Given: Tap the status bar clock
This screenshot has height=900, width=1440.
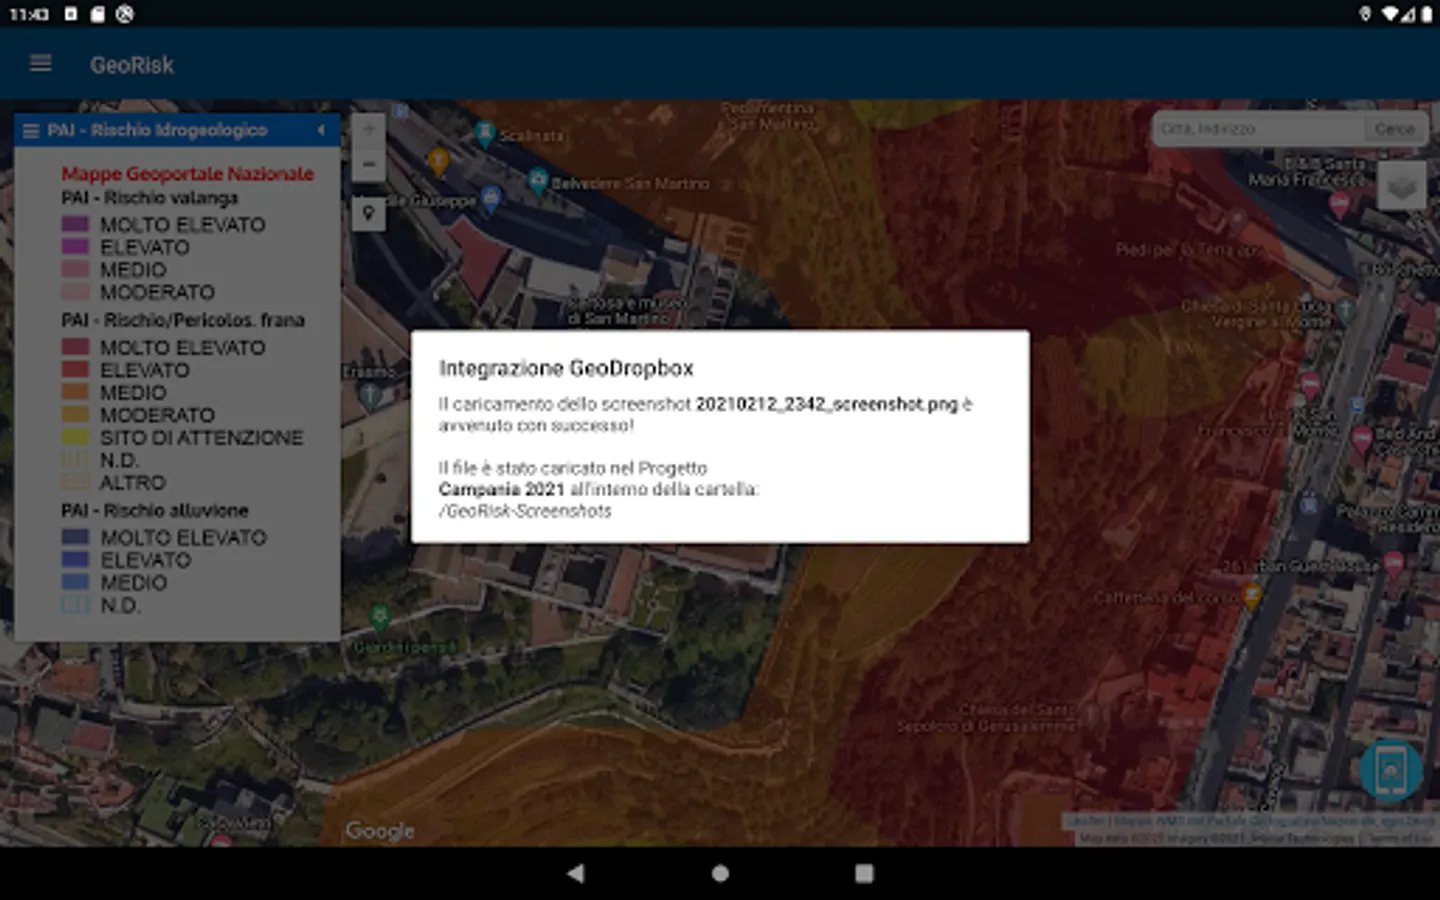Looking at the screenshot, I should [x=29, y=14].
